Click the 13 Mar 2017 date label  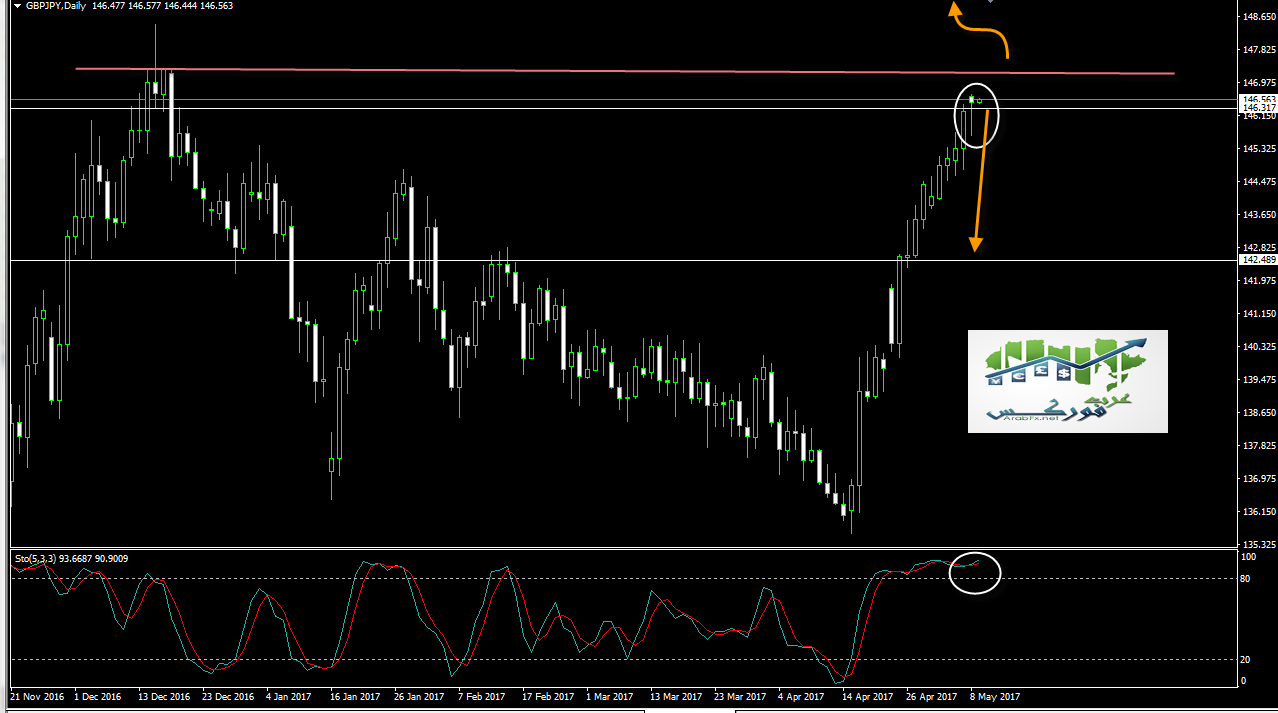click(676, 696)
